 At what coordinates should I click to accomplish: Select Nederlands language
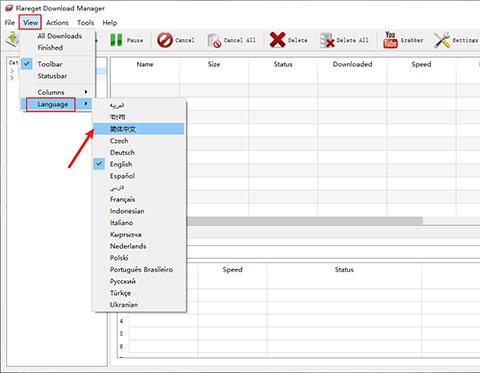(139, 246)
